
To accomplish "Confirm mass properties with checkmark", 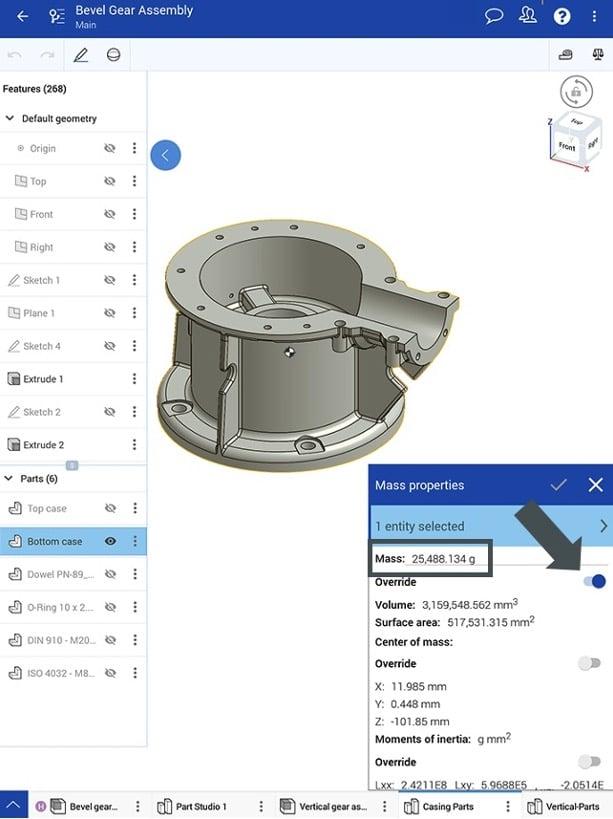I will (559, 485).
